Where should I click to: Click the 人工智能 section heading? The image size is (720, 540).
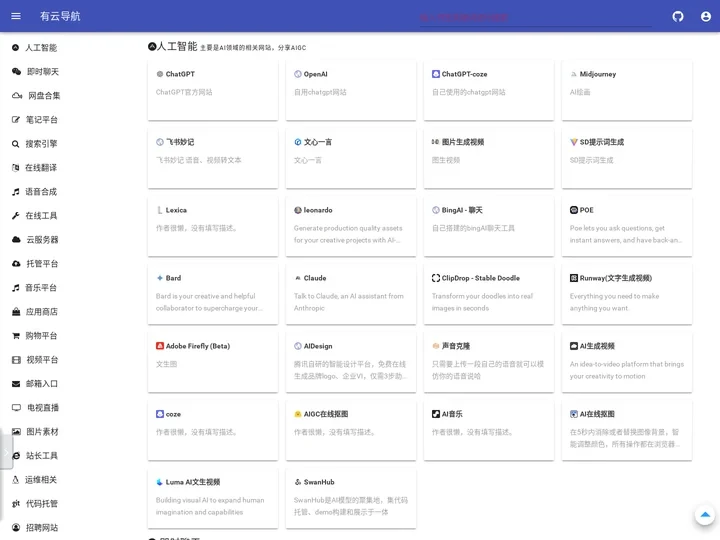click(x=177, y=46)
